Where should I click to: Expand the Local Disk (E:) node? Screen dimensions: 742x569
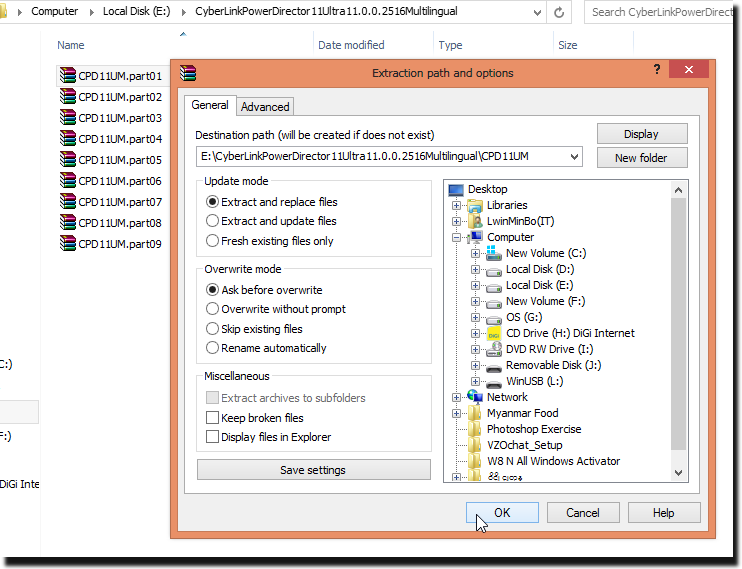pos(475,285)
